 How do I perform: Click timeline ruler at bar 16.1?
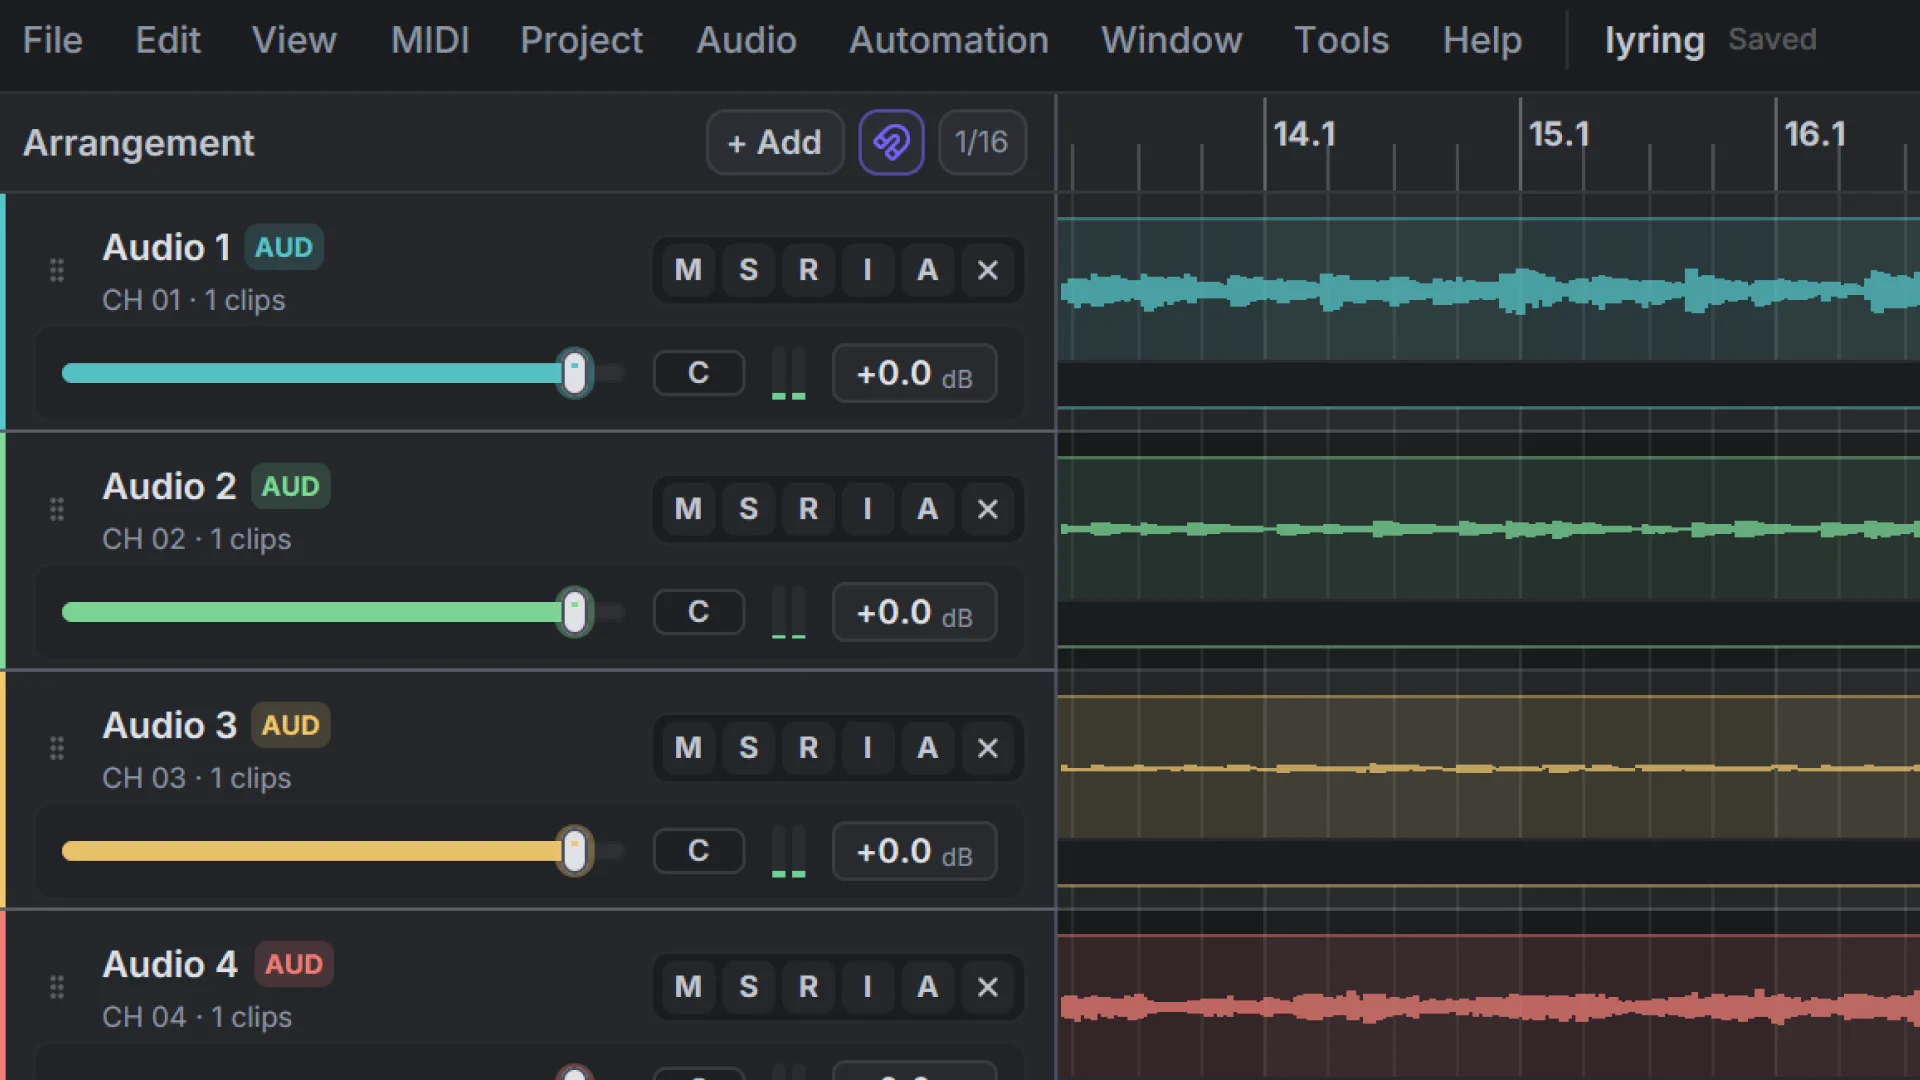1815,134
